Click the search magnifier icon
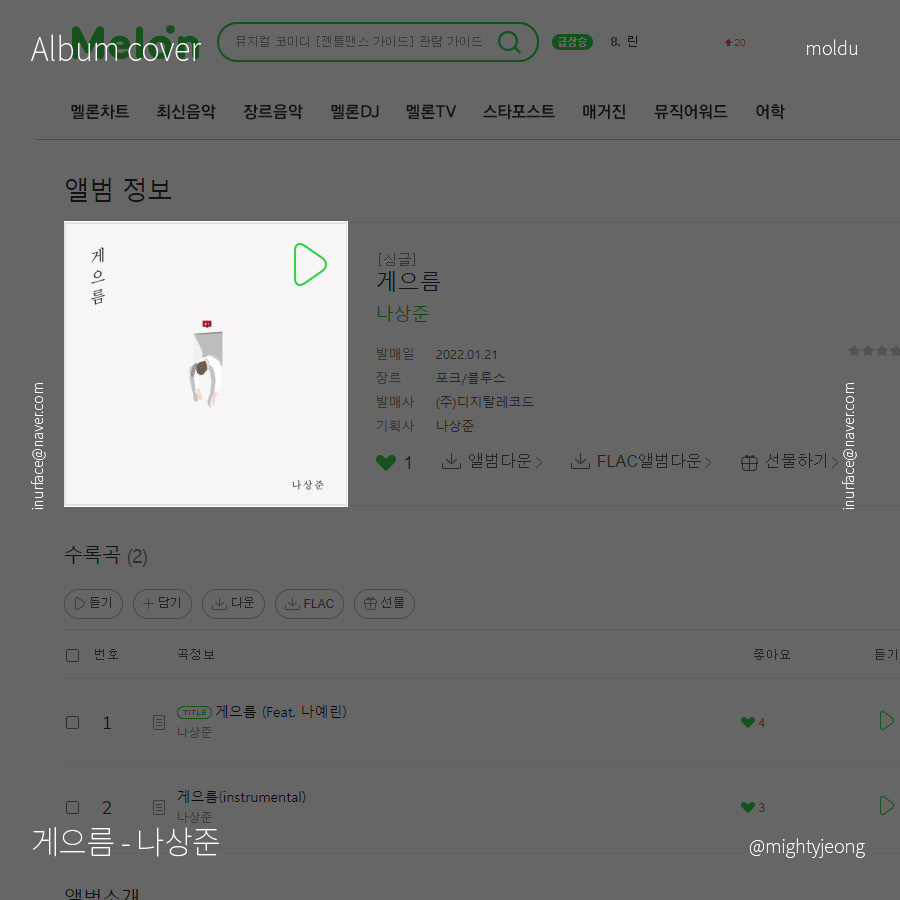 pos(509,42)
